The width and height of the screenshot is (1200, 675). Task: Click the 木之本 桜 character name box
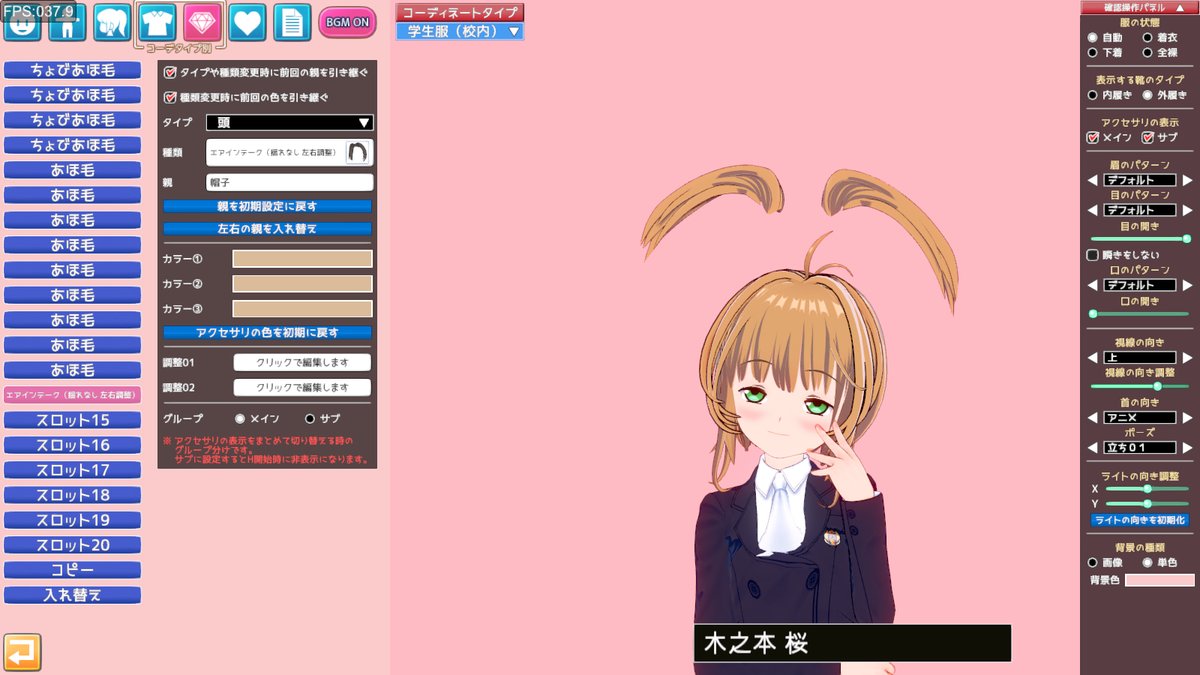[x=852, y=643]
